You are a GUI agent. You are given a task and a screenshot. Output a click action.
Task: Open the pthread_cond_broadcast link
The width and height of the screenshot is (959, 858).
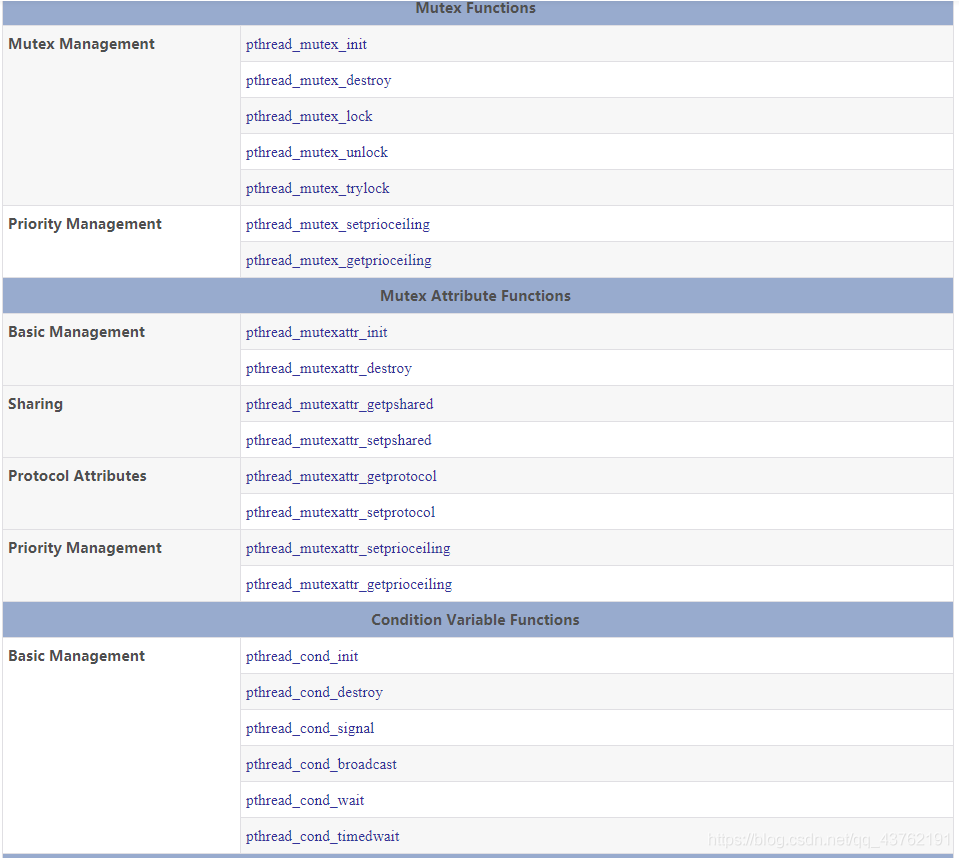click(x=321, y=764)
